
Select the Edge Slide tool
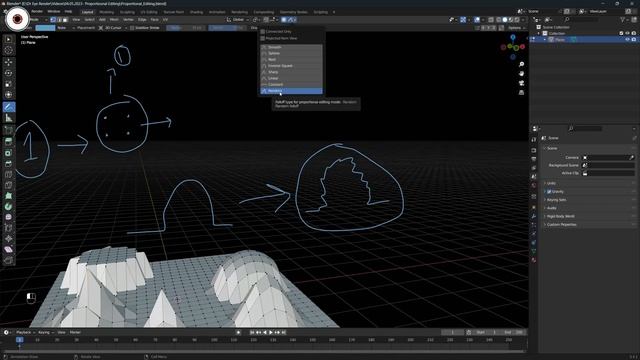9,228
